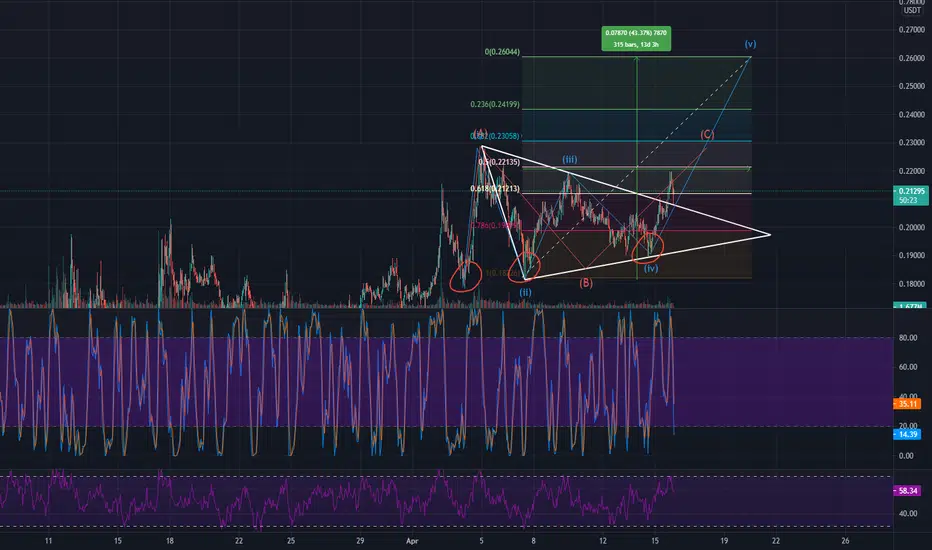This screenshot has width=932, height=550.
Task: Click the blue stochastic value 14.39
Action: coord(907,435)
